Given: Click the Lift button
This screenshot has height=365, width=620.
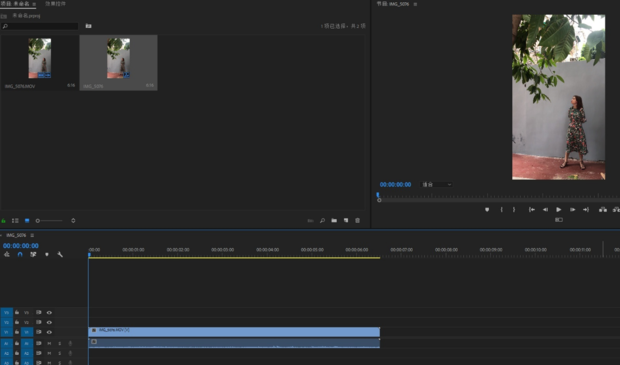Looking at the screenshot, I should pyautogui.click(x=603, y=210).
